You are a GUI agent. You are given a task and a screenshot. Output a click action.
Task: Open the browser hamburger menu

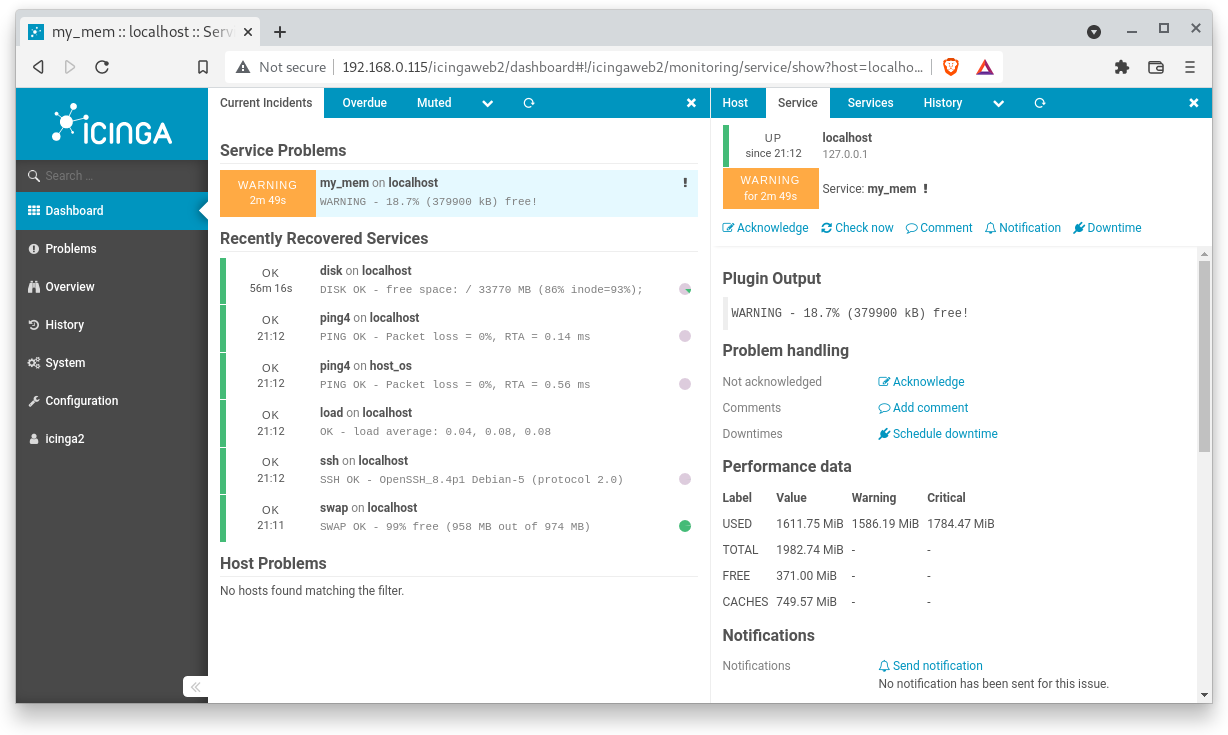click(1190, 67)
